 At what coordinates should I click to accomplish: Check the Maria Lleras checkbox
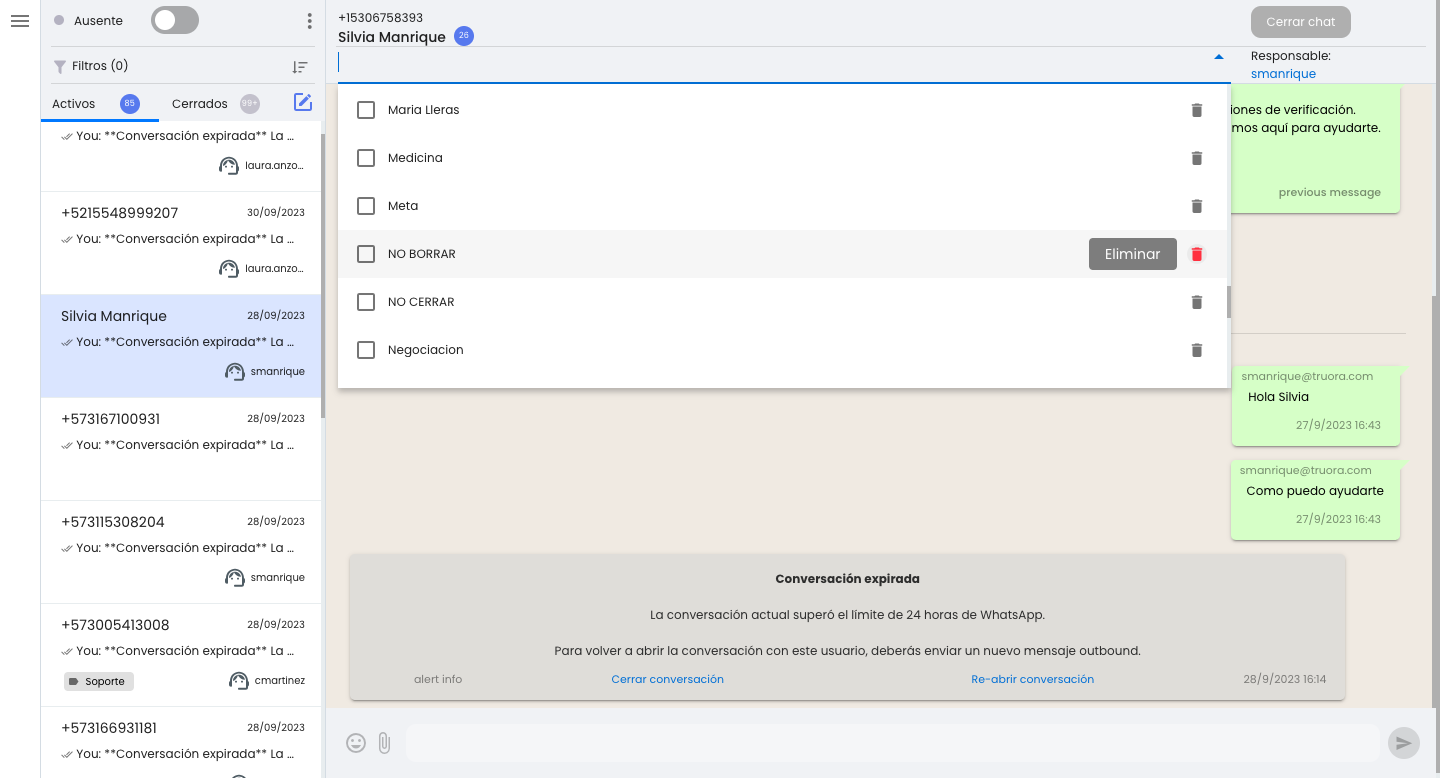tap(366, 110)
